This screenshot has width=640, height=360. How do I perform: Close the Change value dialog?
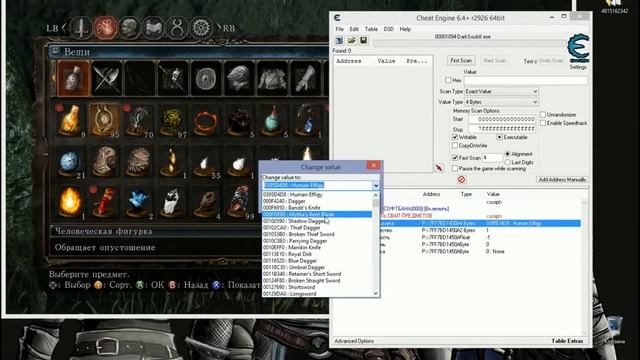click(373, 165)
